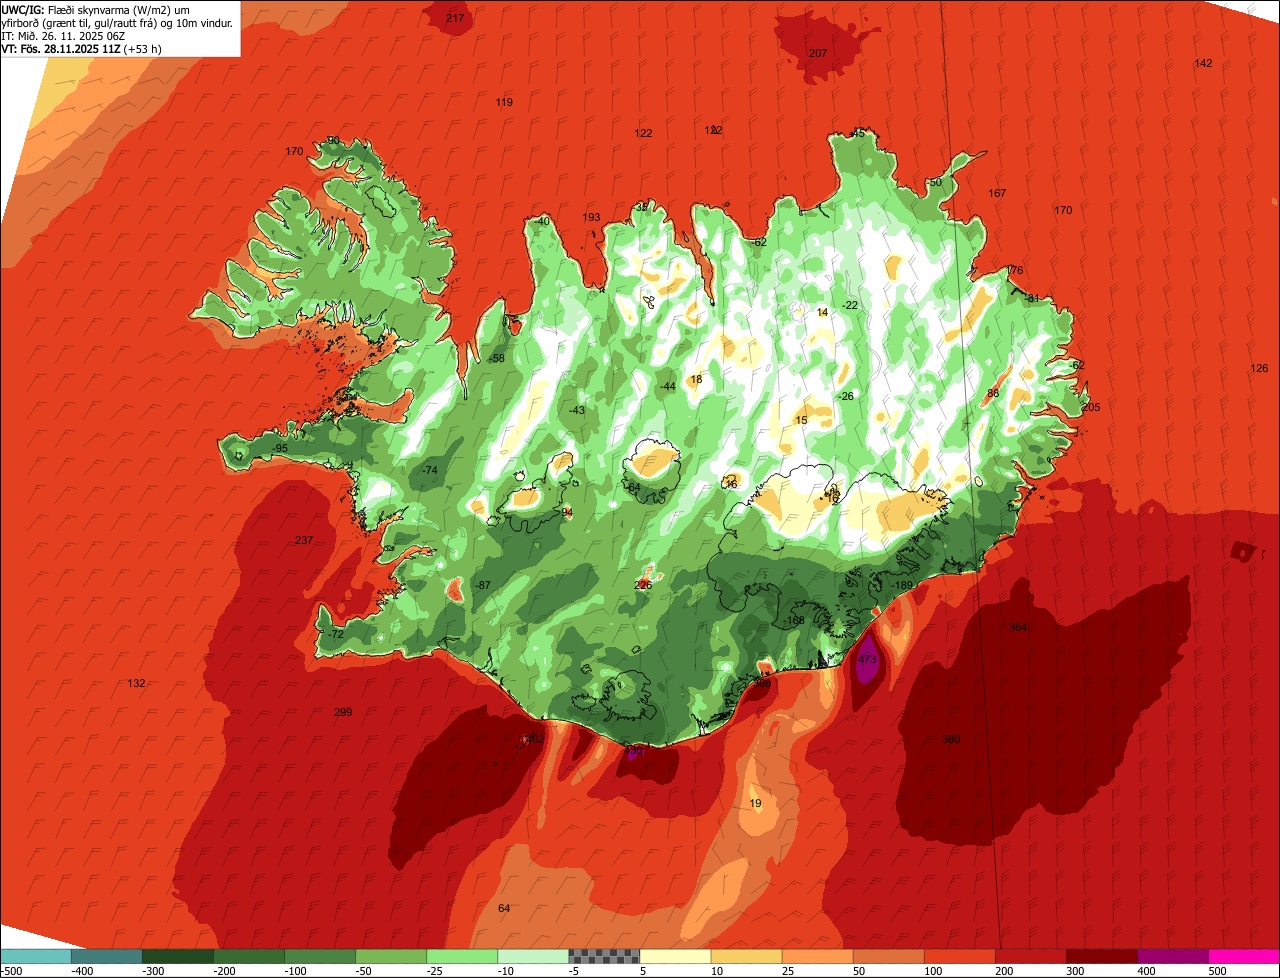Click the map value 217 at top
The image size is (1280, 978).
455,19
